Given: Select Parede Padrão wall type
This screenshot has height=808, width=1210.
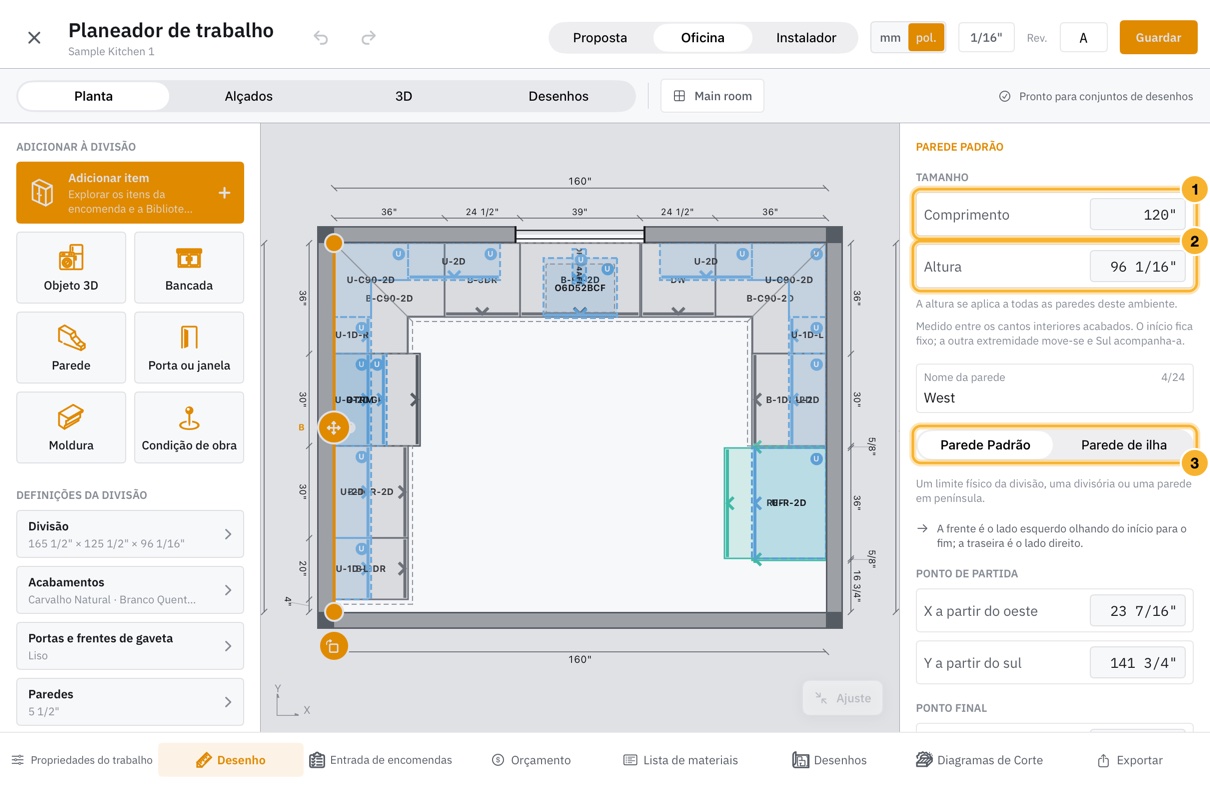Looking at the screenshot, I should coord(985,445).
